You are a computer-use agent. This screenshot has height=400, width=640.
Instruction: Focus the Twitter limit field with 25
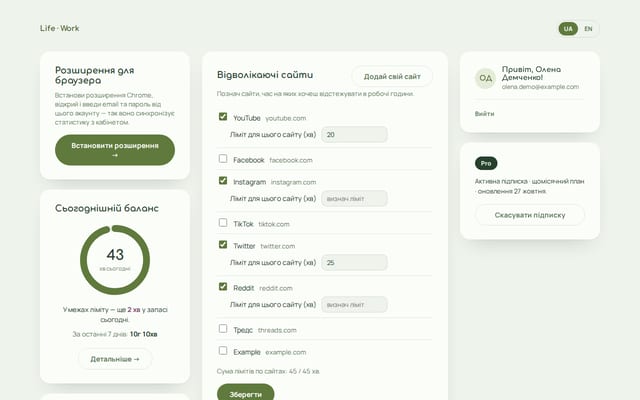tap(354, 262)
